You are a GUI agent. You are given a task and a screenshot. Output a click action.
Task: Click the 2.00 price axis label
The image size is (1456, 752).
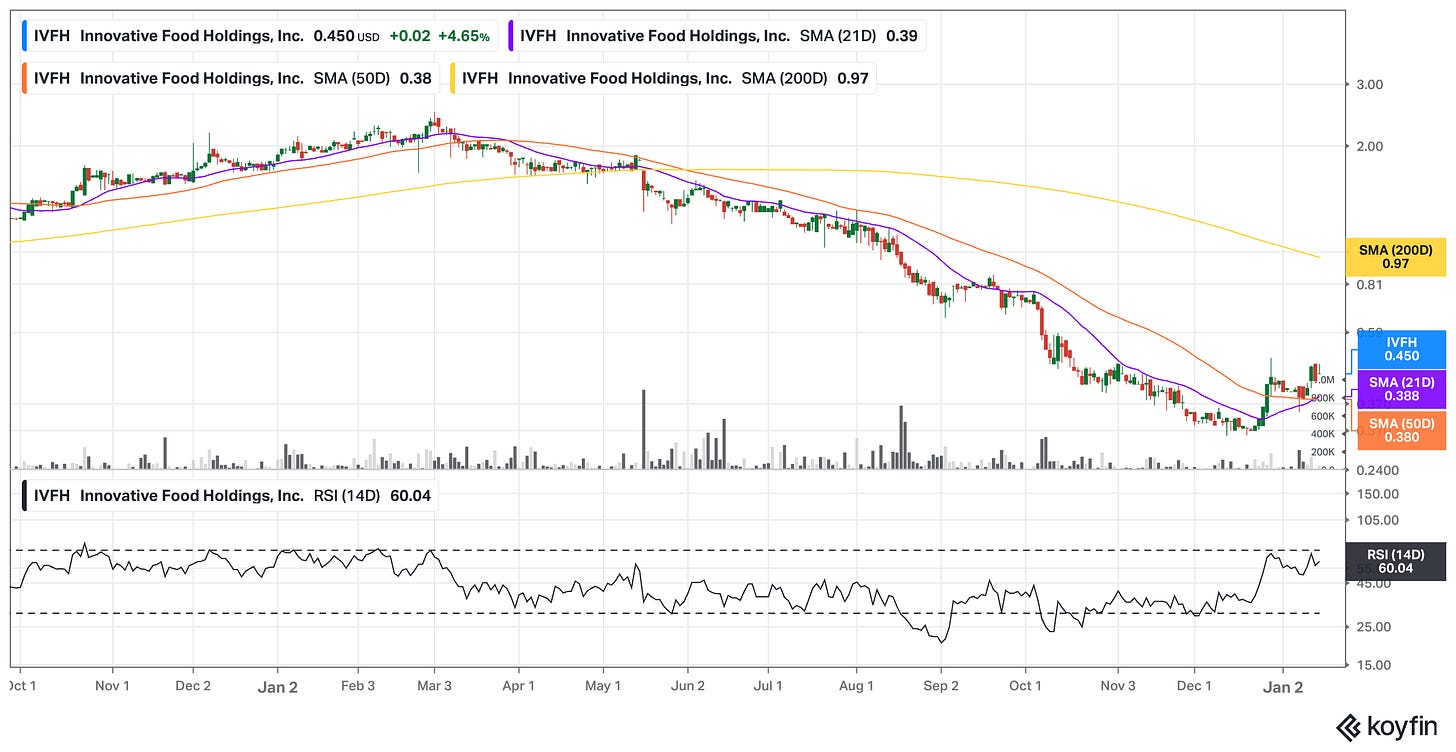click(x=1369, y=146)
